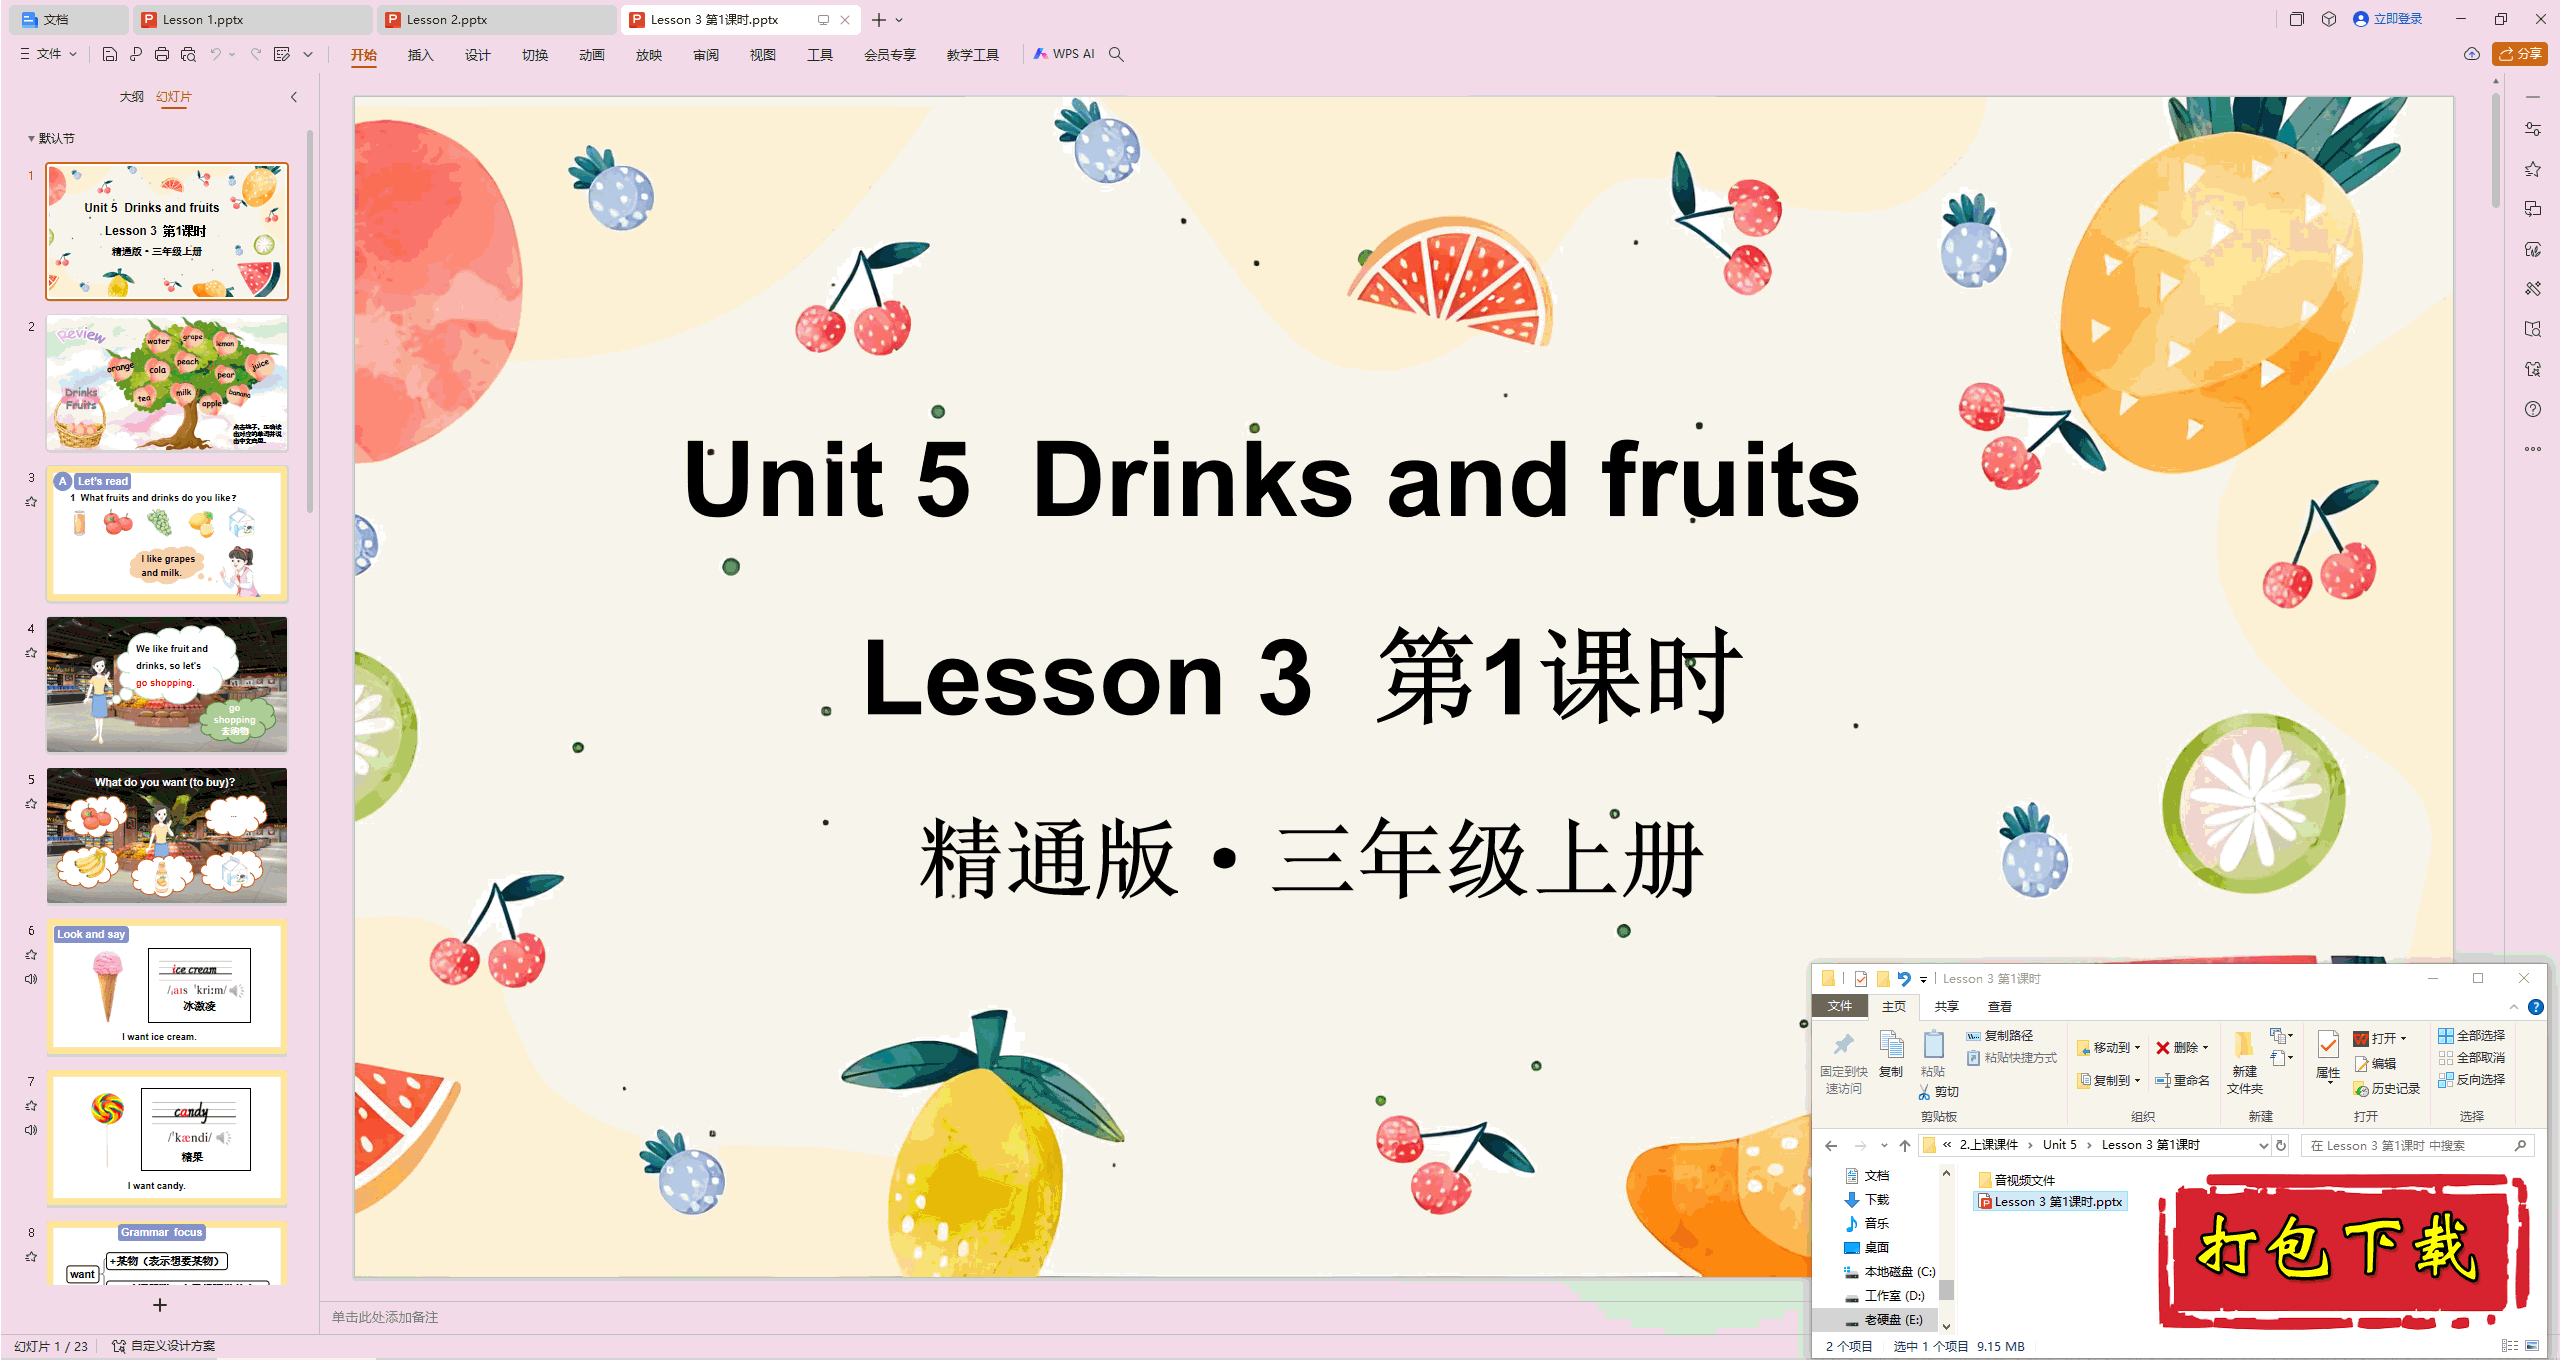Image resolution: width=2560 pixels, height=1360 pixels.
Task: Open new tab dropdown arrow
Action: (x=899, y=19)
